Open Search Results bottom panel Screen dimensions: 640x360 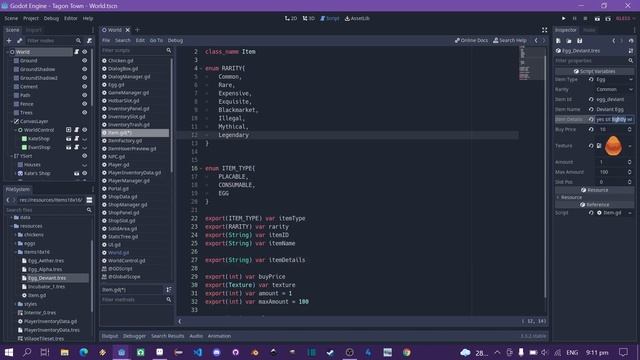click(x=168, y=336)
